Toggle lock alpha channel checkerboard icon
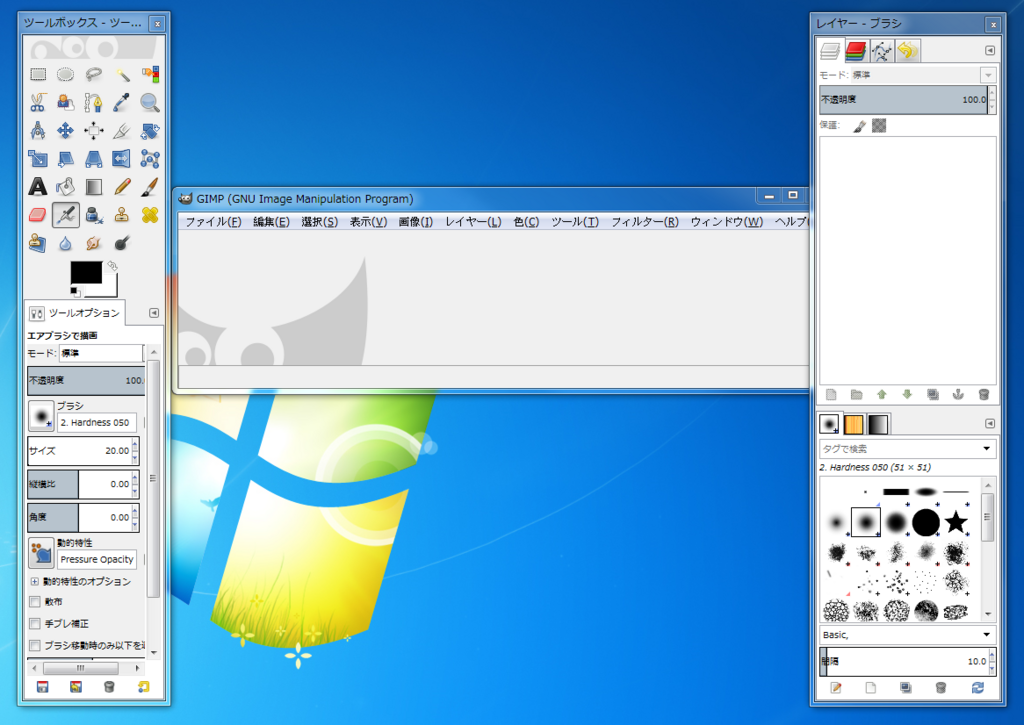This screenshot has width=1024, height=725. click(x=879, y=125)
